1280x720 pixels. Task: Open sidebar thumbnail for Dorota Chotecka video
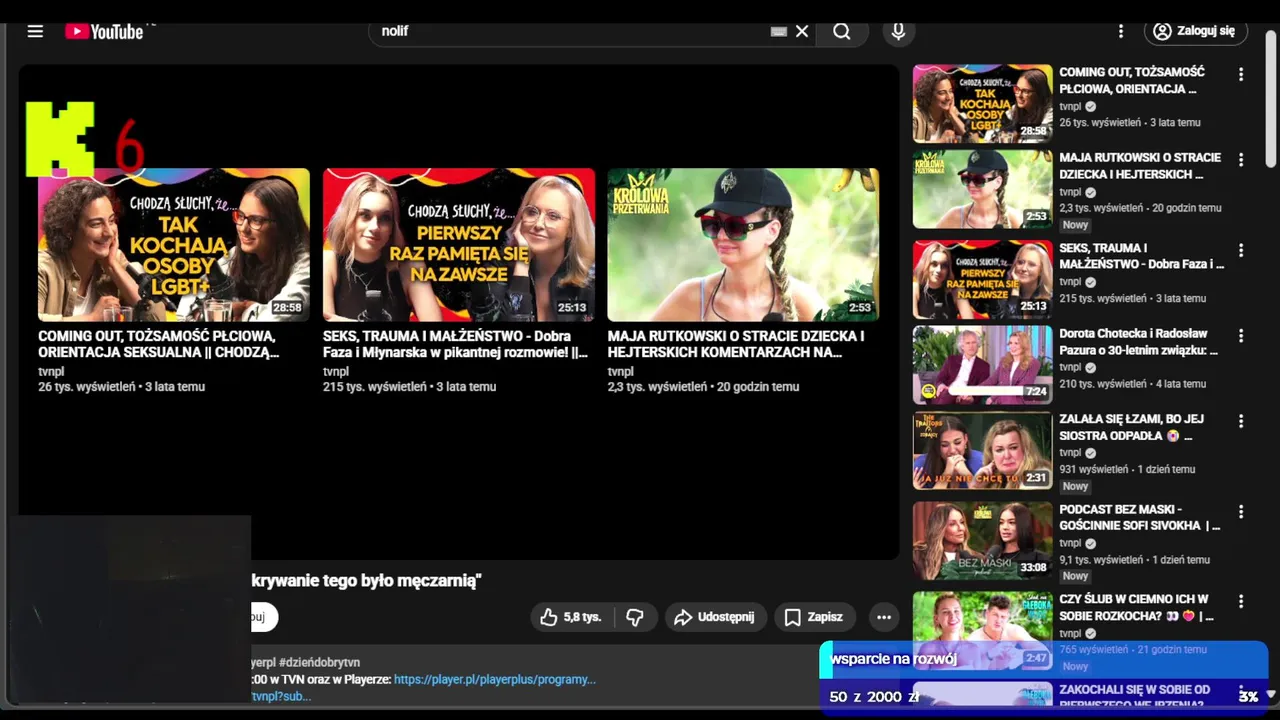982,365
